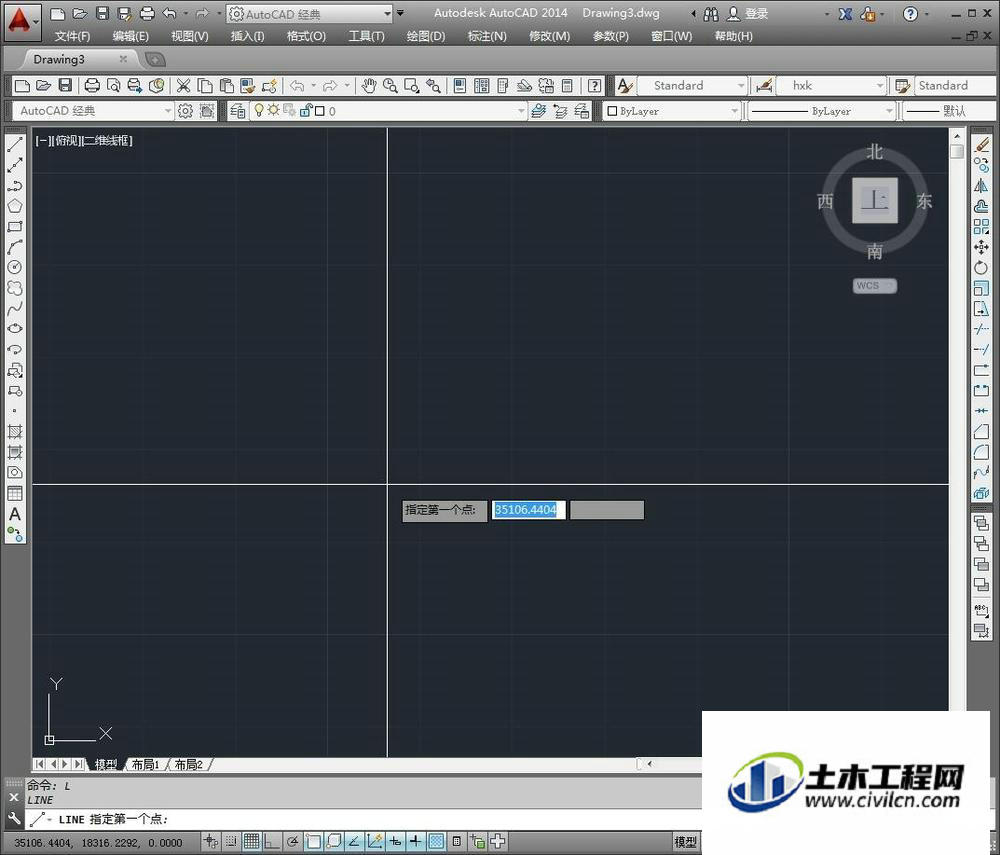
Task: Click the 35106.4404 dynamic input field
Action: click(x=528, y=509)
